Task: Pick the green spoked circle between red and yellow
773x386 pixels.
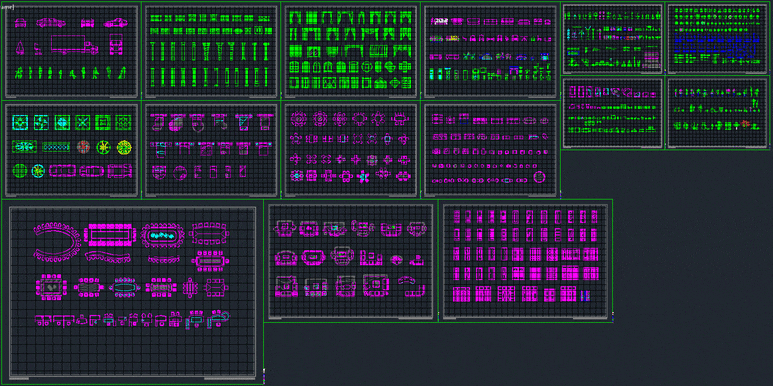Action: [104, 146]
